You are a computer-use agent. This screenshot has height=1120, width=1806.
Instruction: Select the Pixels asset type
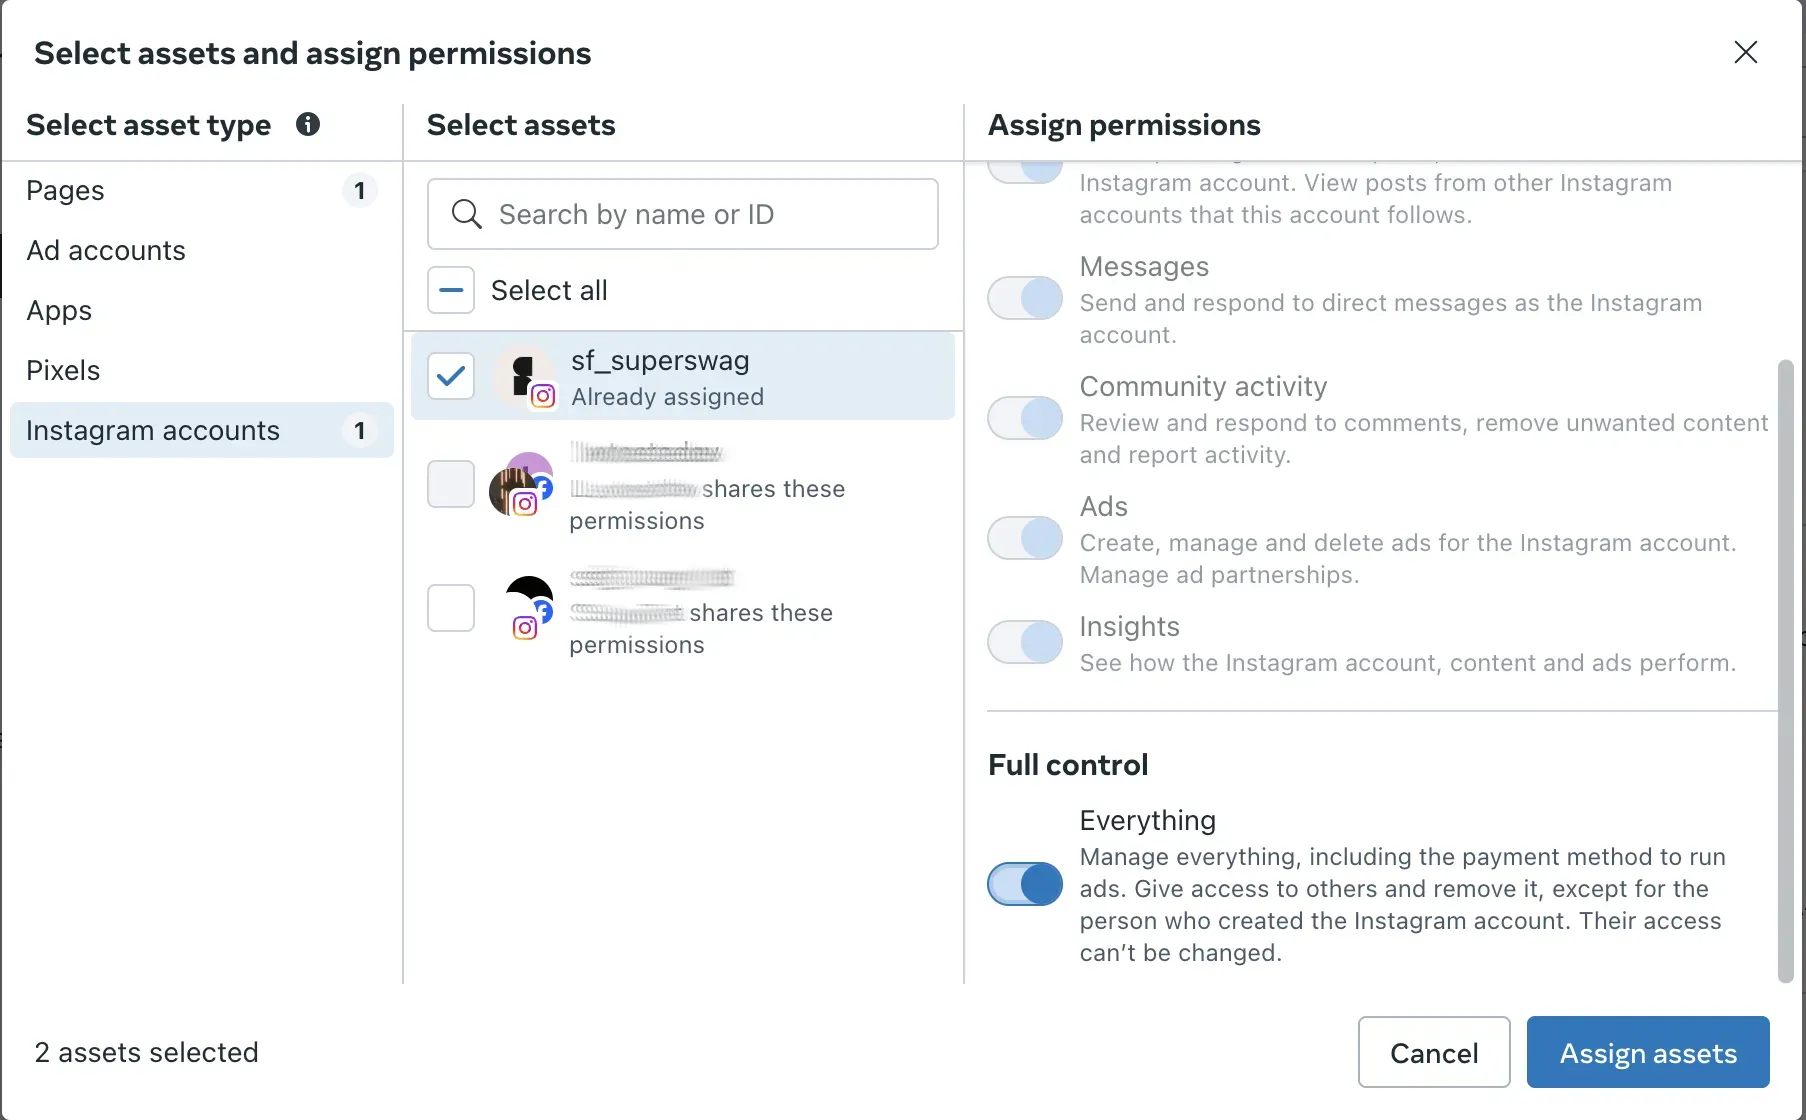click(202, 370)
